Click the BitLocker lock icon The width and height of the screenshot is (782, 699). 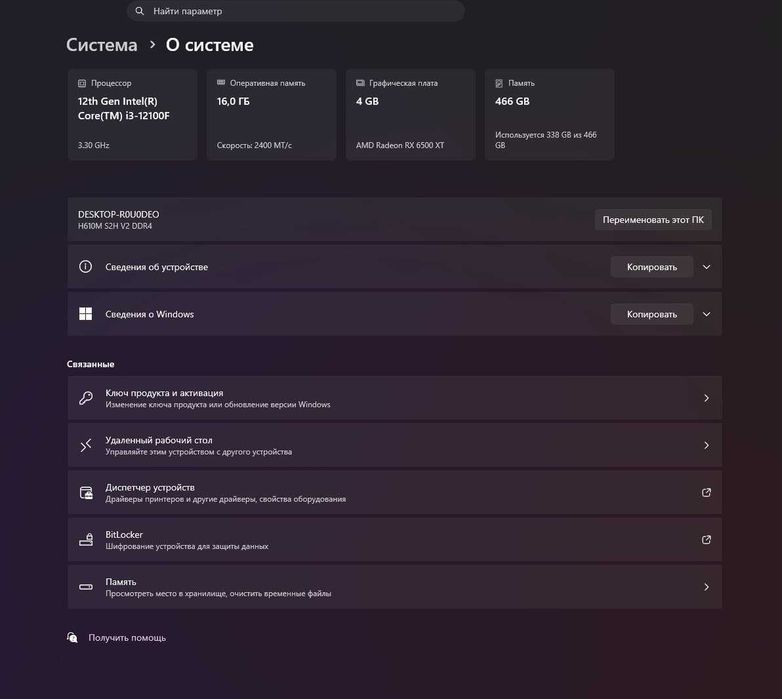[x=86, y=539]
